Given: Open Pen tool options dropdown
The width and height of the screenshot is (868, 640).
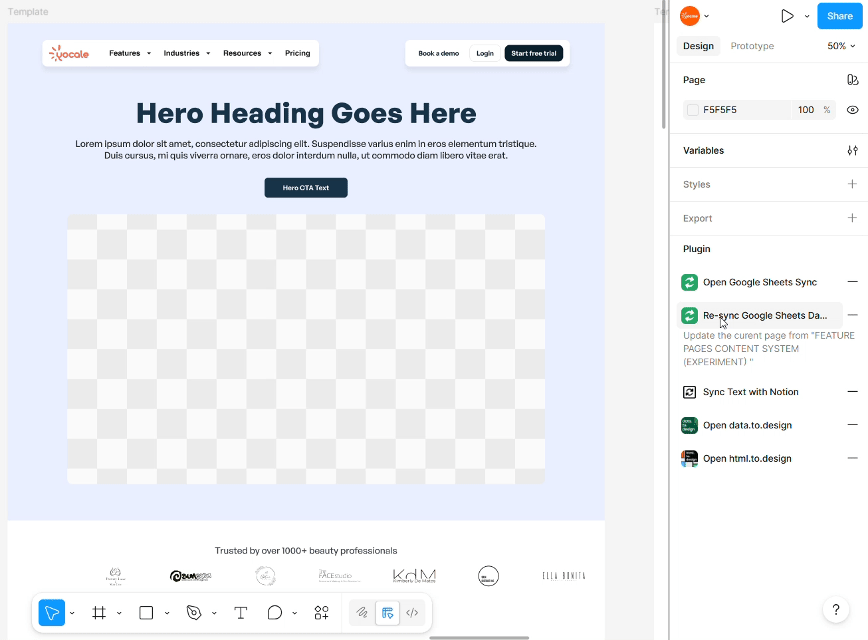Looking at the screenshot, I should pyautogui.click(x=214, y=613).
